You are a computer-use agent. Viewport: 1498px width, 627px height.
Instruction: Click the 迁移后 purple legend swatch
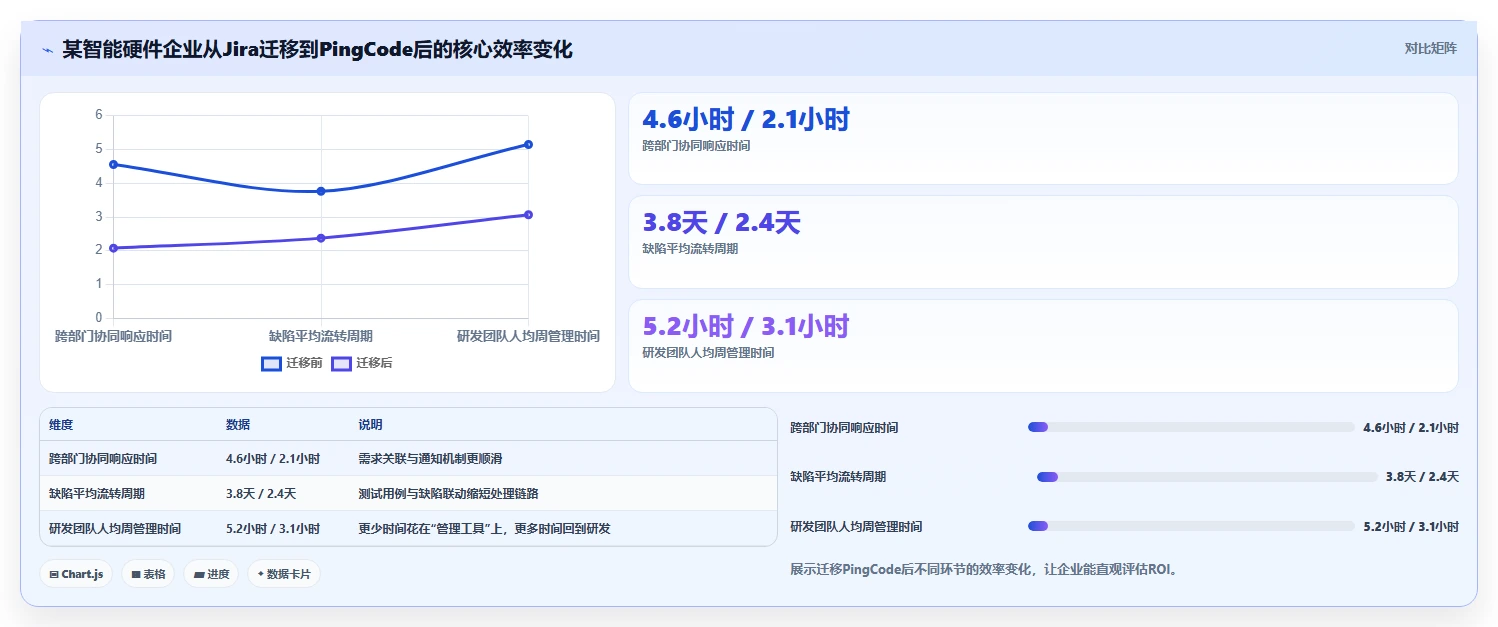341,363
